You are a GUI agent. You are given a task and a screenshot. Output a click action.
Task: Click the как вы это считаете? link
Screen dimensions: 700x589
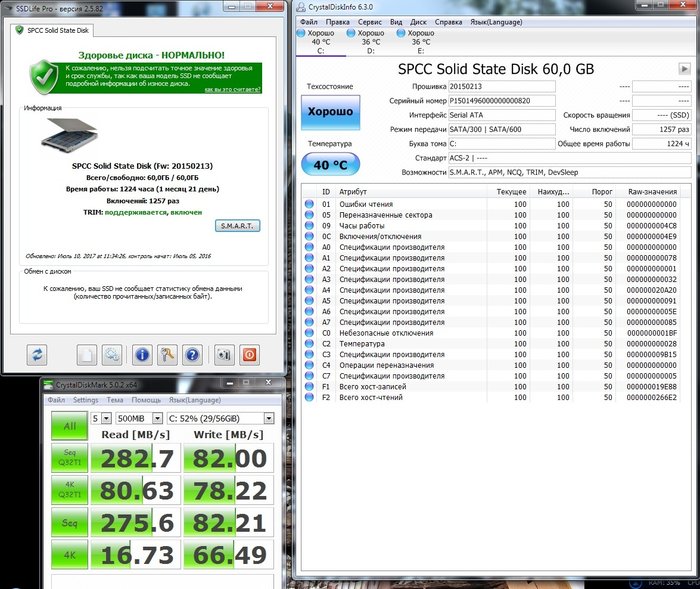(x=233, y=89)
